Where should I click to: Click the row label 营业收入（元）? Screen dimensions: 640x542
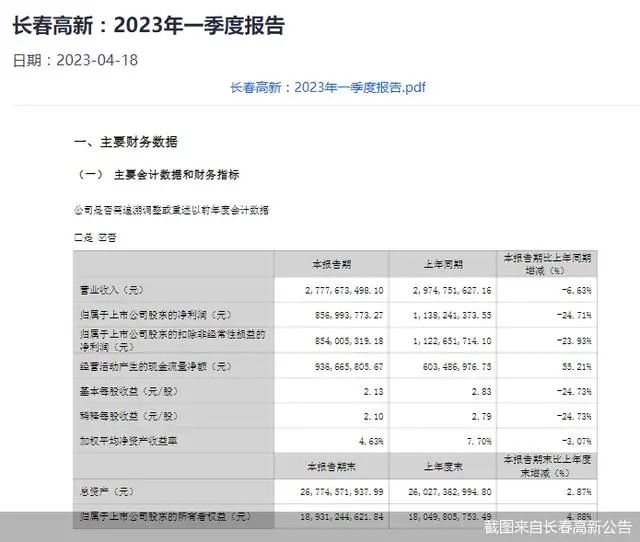[x=112, y=290]
